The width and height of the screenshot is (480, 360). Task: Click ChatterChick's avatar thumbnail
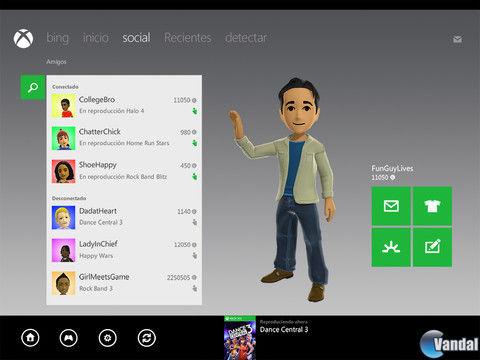pyautogui.click(x=63, y=138)
